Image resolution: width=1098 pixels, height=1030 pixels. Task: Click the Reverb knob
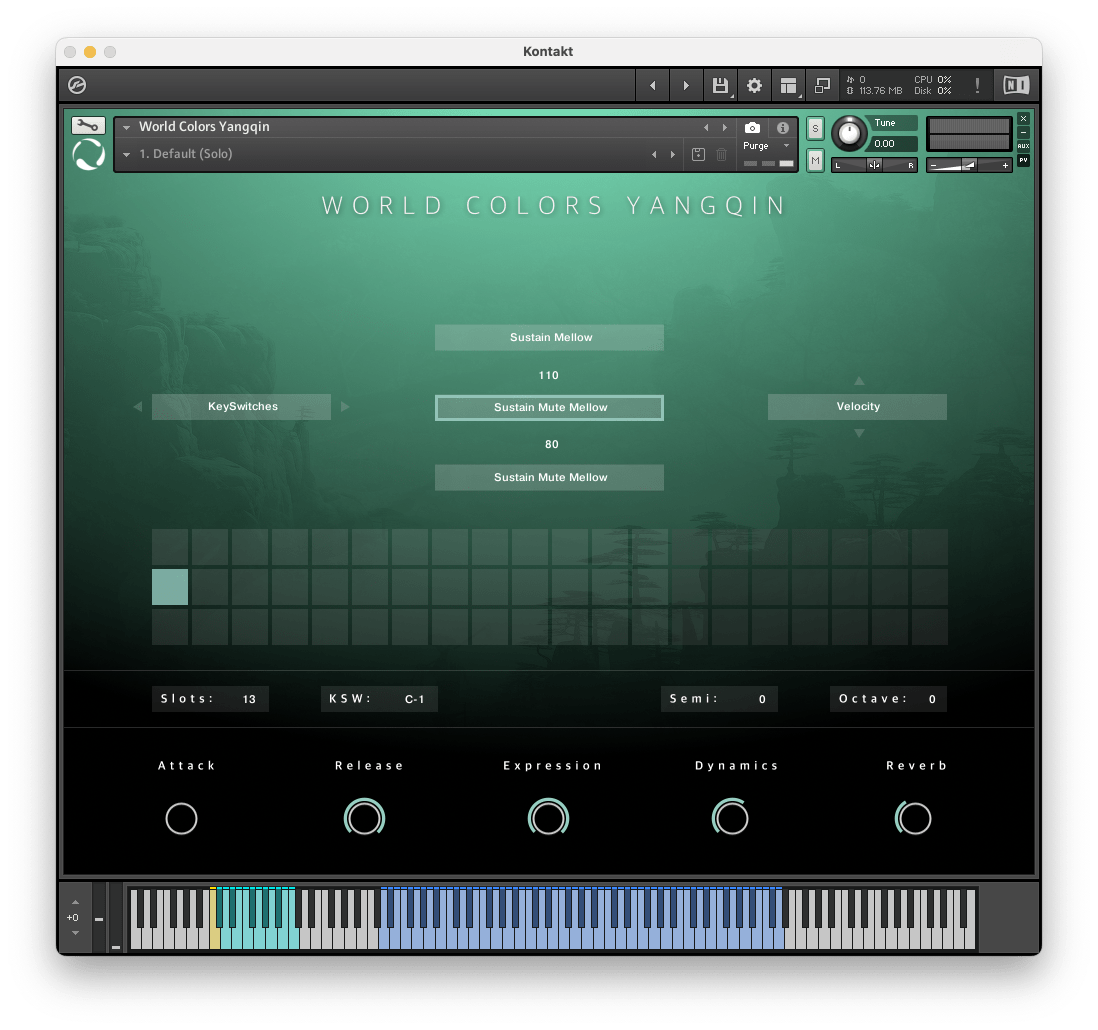coord(914,817)
